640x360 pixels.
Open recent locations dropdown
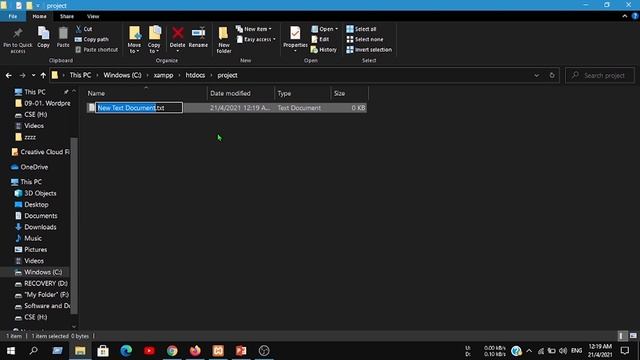tap(33, 76)
